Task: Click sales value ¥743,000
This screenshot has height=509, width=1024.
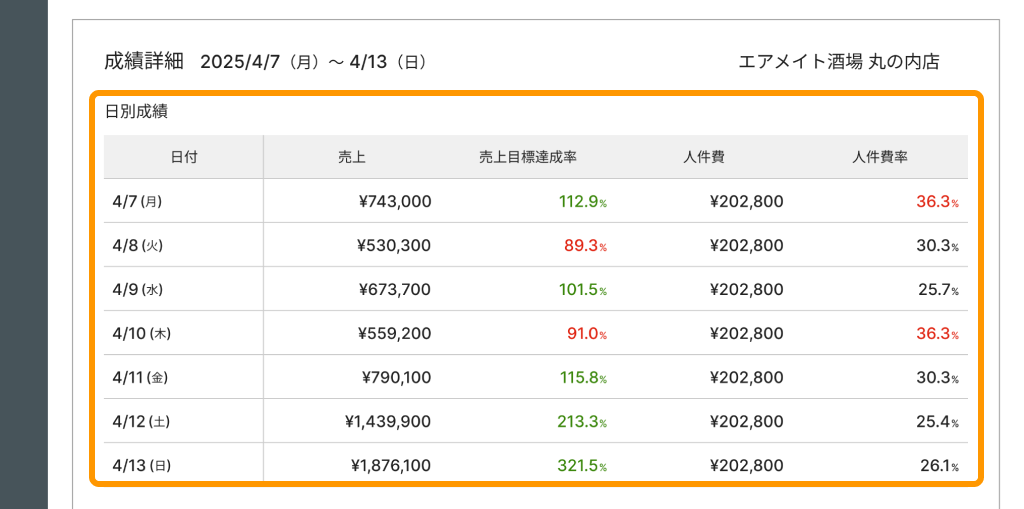Action: 395,201
